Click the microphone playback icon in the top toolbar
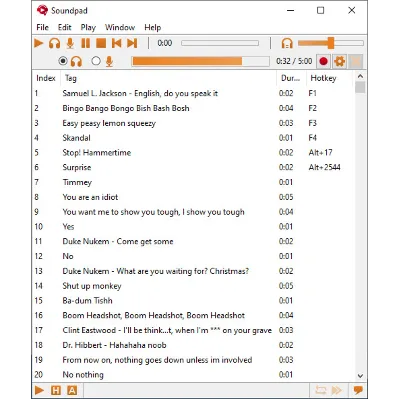This screenshot has height=400, width=400. coord(70,43)
